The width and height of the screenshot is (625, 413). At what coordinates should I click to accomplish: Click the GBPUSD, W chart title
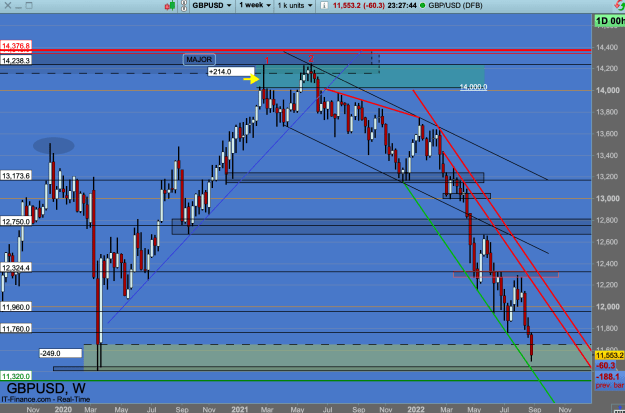[x=46, y=388]
